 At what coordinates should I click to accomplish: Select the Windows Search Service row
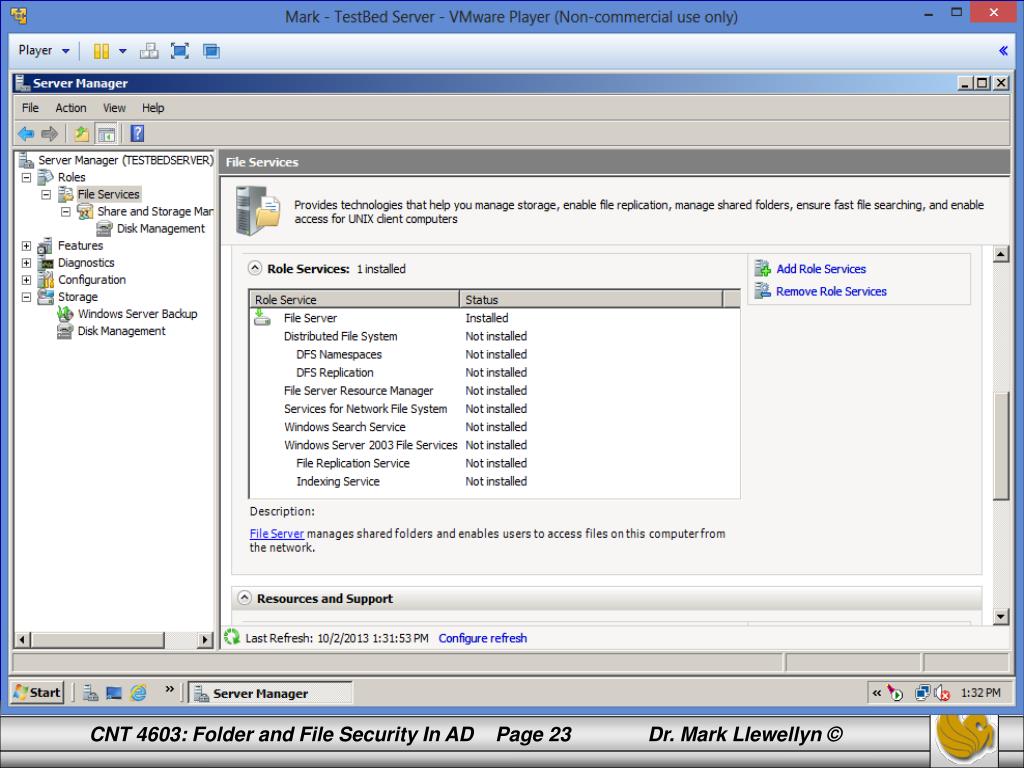click(494, 427)
